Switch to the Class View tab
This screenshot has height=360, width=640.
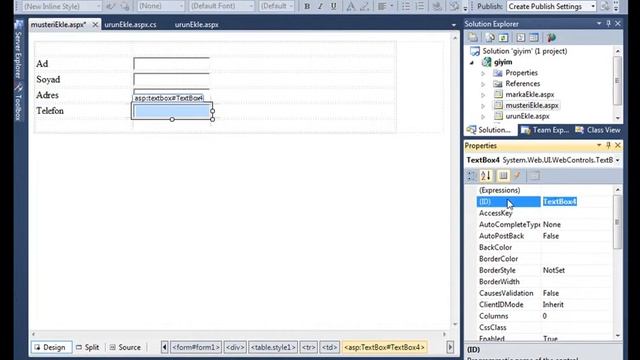(598, 130)
